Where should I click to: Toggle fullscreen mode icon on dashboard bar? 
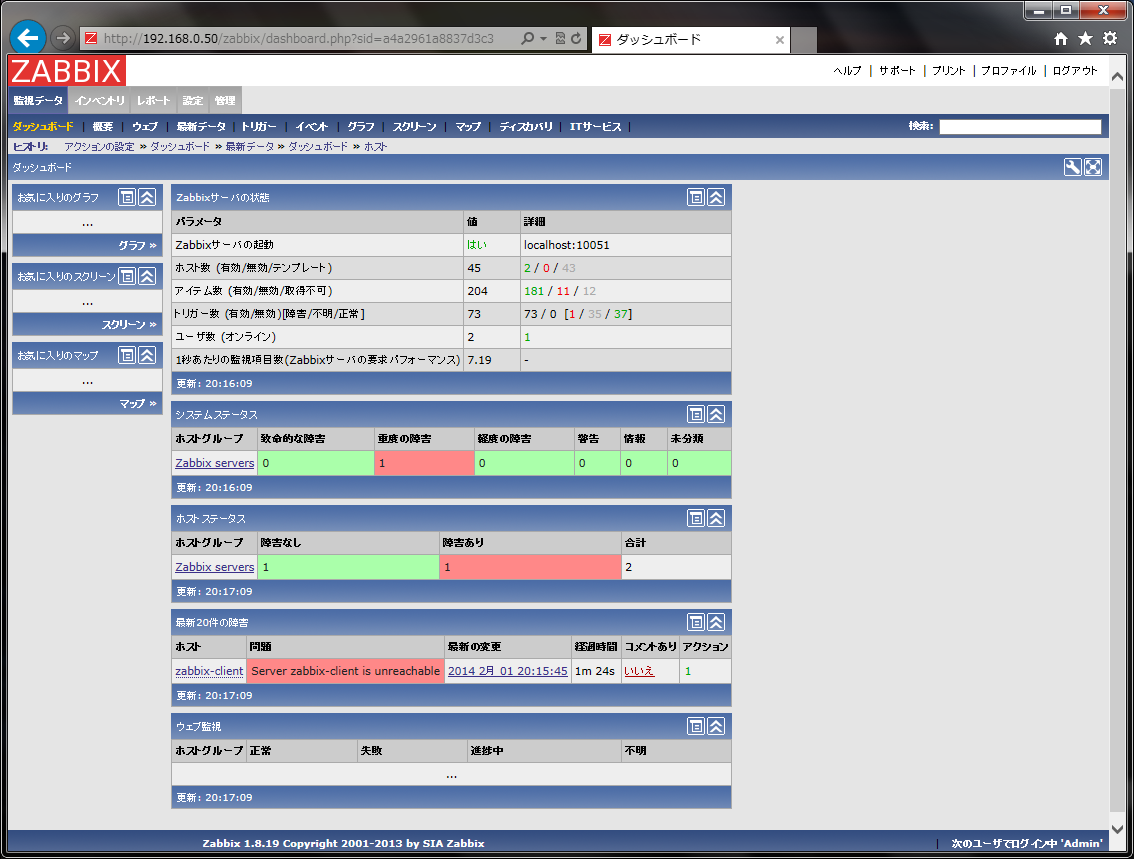click(x=1093, y=167)
